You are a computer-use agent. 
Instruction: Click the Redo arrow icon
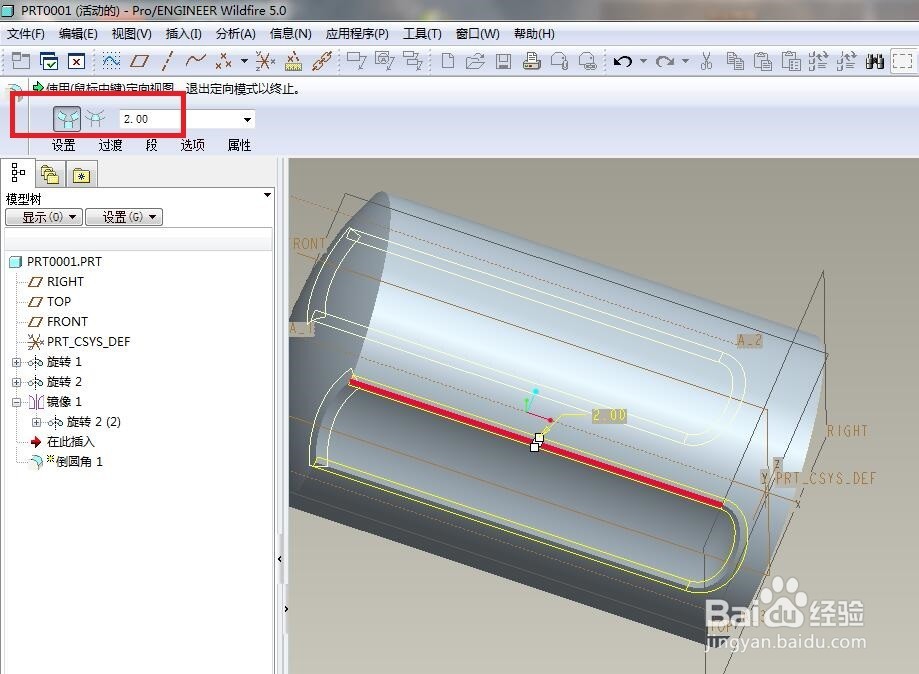coord(665,60)
